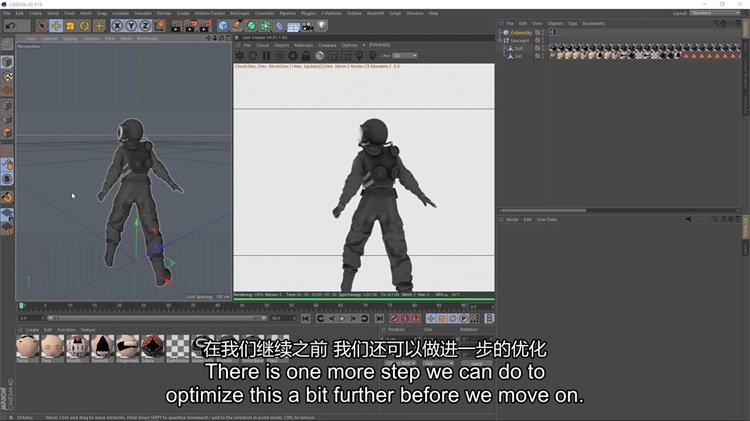
Task: Click the timeline scrubber at frame 0
Action: point(21,306)
